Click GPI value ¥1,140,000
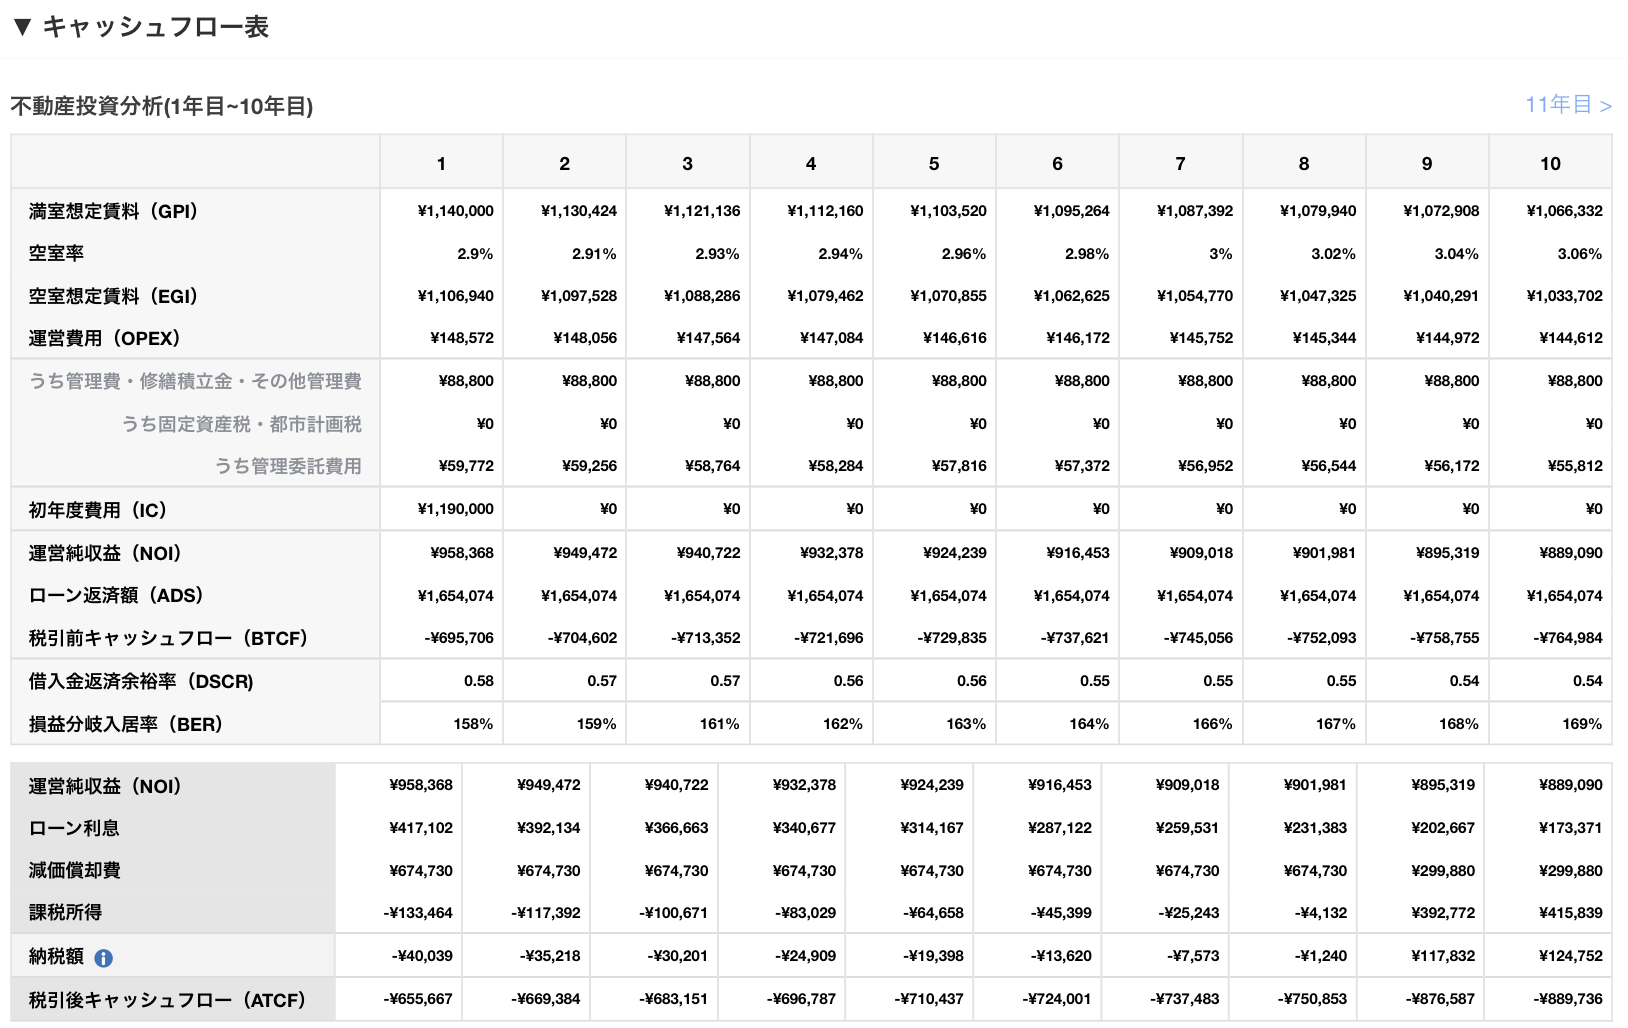 (x=455, y=211)
